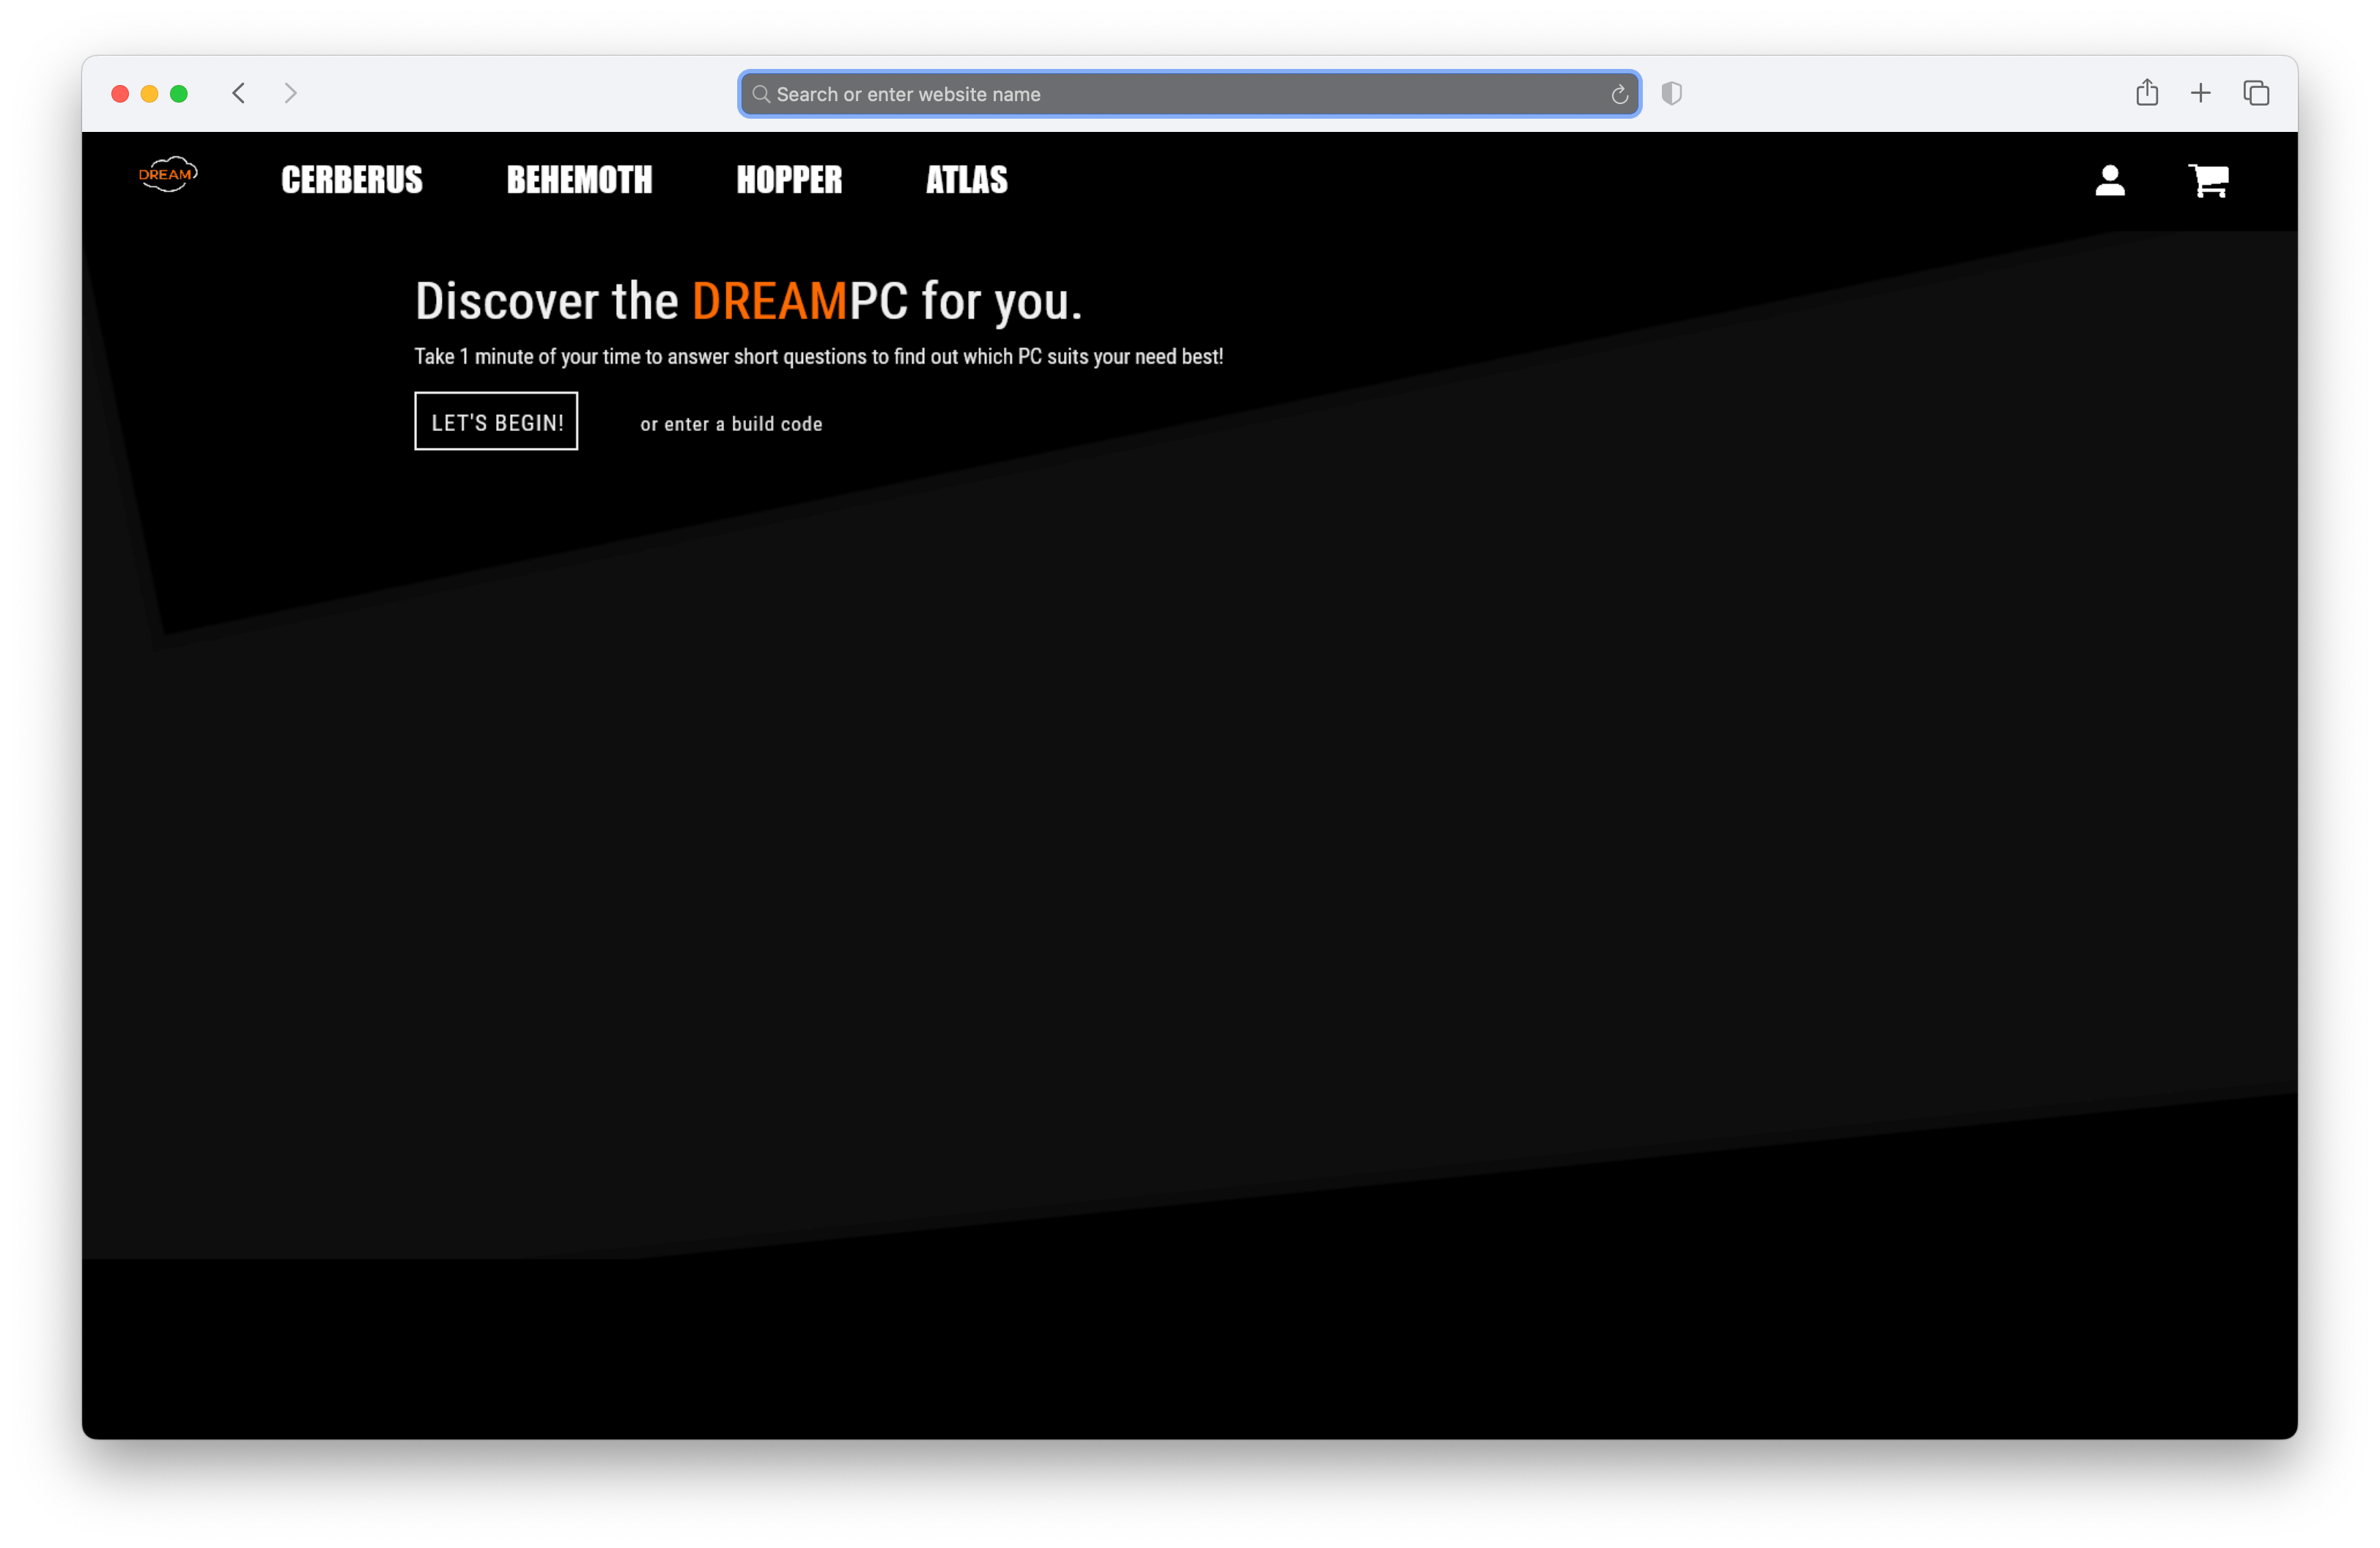The image size is (2380, 1548).
Task: Click the magnifier icon in the address bar
Action: coord(761,94)
